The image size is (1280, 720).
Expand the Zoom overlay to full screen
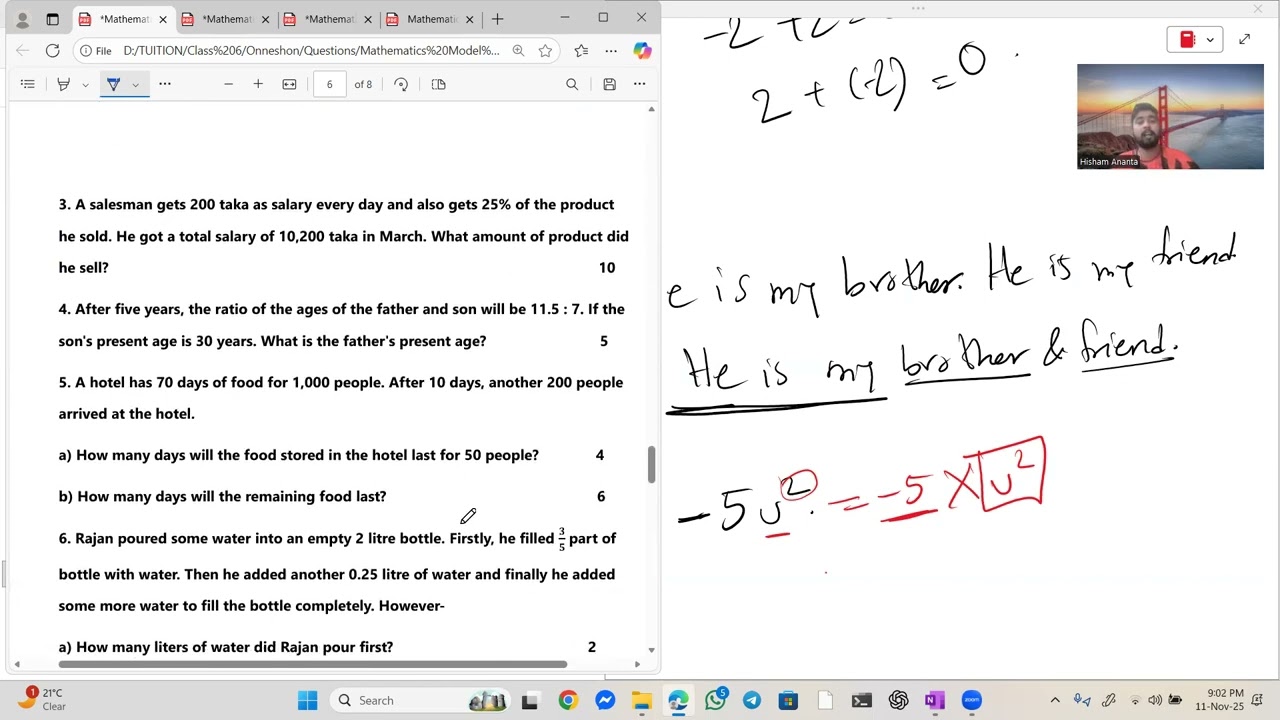pyautogui.click(x=1244, y=40)
